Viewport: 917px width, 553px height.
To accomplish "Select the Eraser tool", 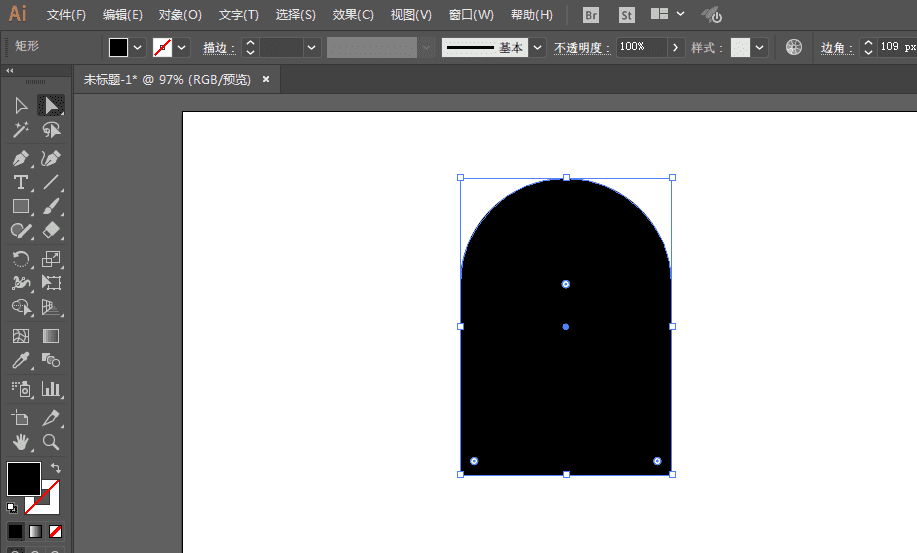I will 51,231.
